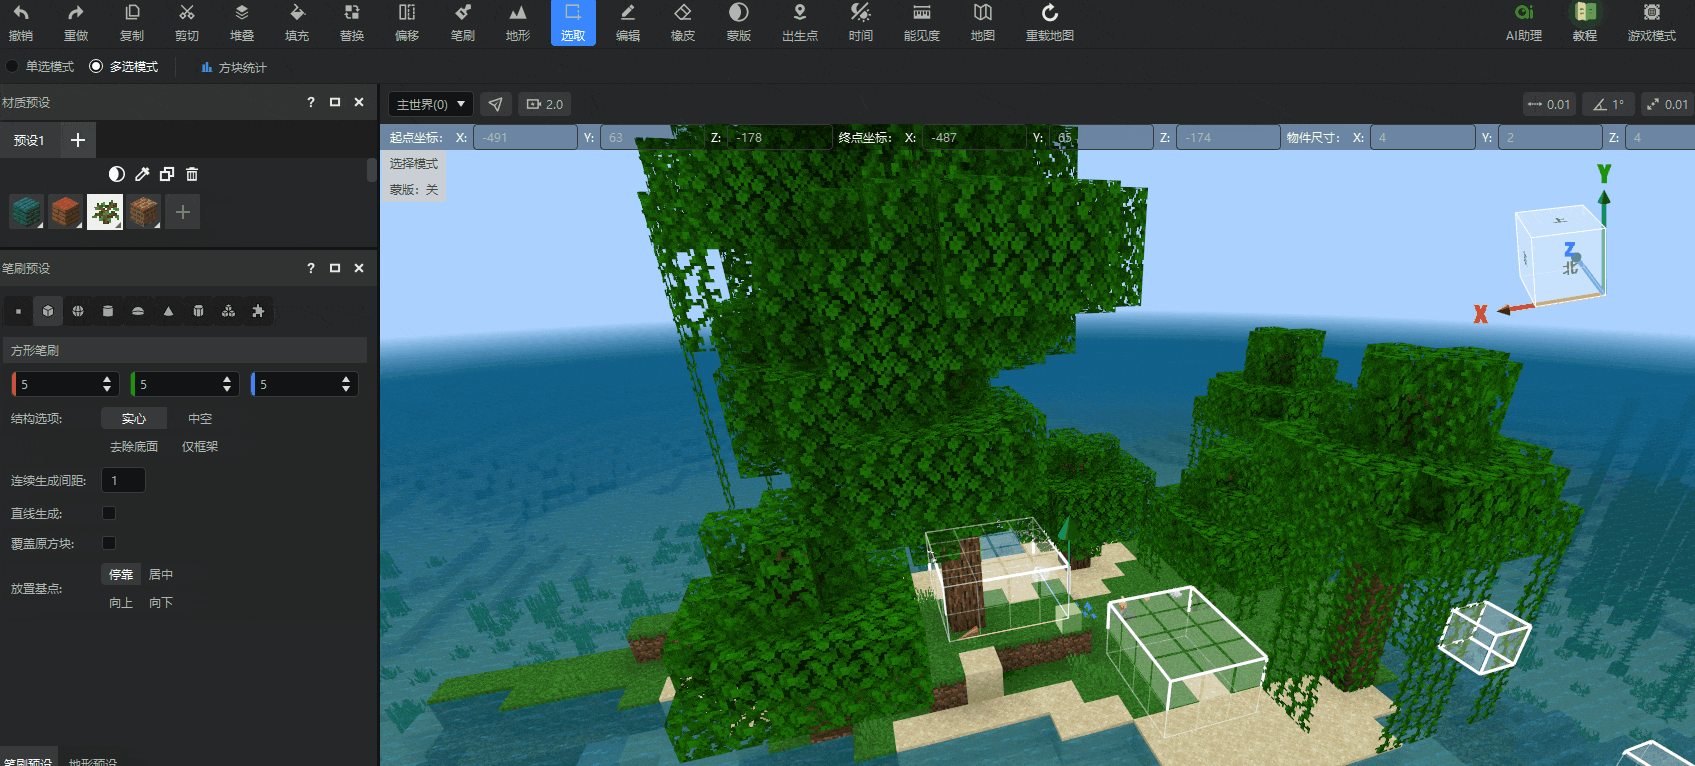This screenshot has height=766, width=1695.
Task: Select the 替换 (replace) tool
Action: 352,22
